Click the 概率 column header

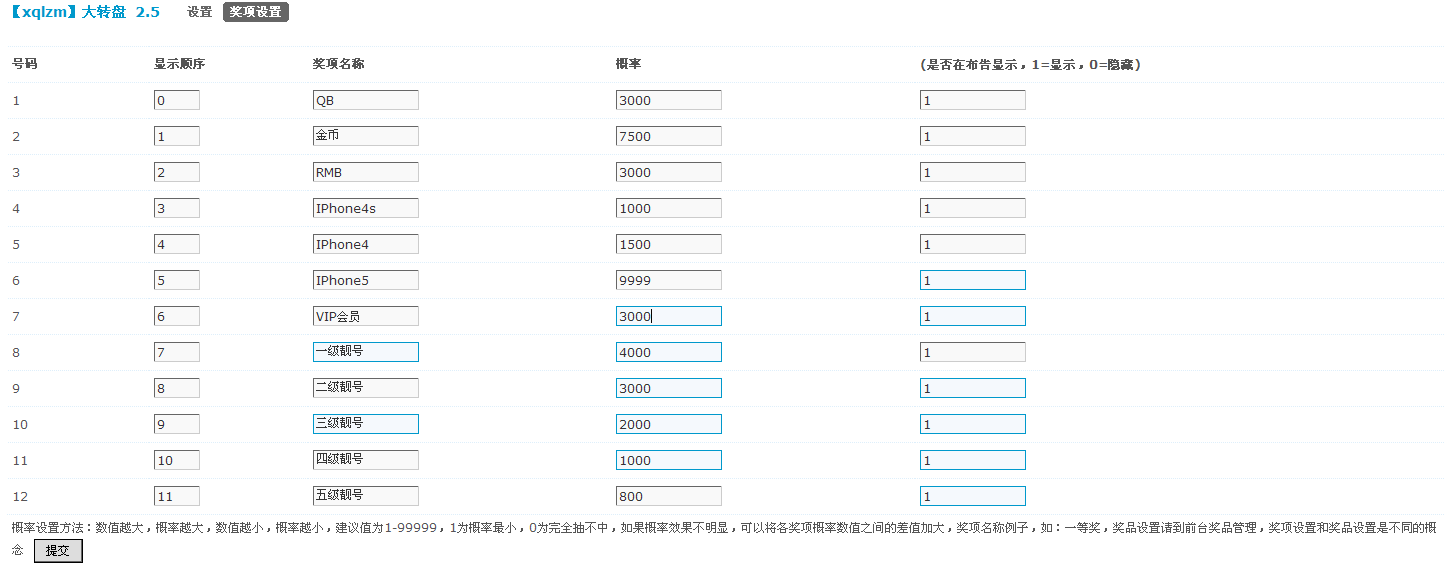628,64
